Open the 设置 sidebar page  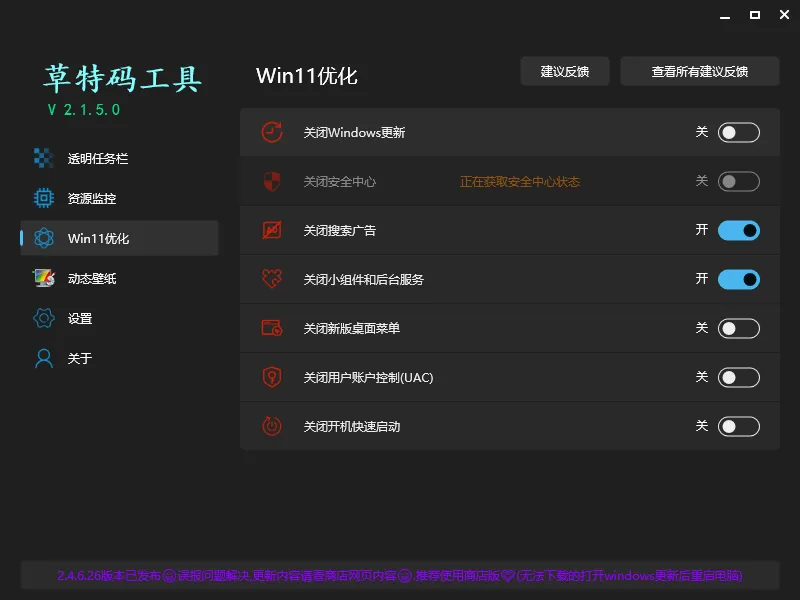coord(119,318)
